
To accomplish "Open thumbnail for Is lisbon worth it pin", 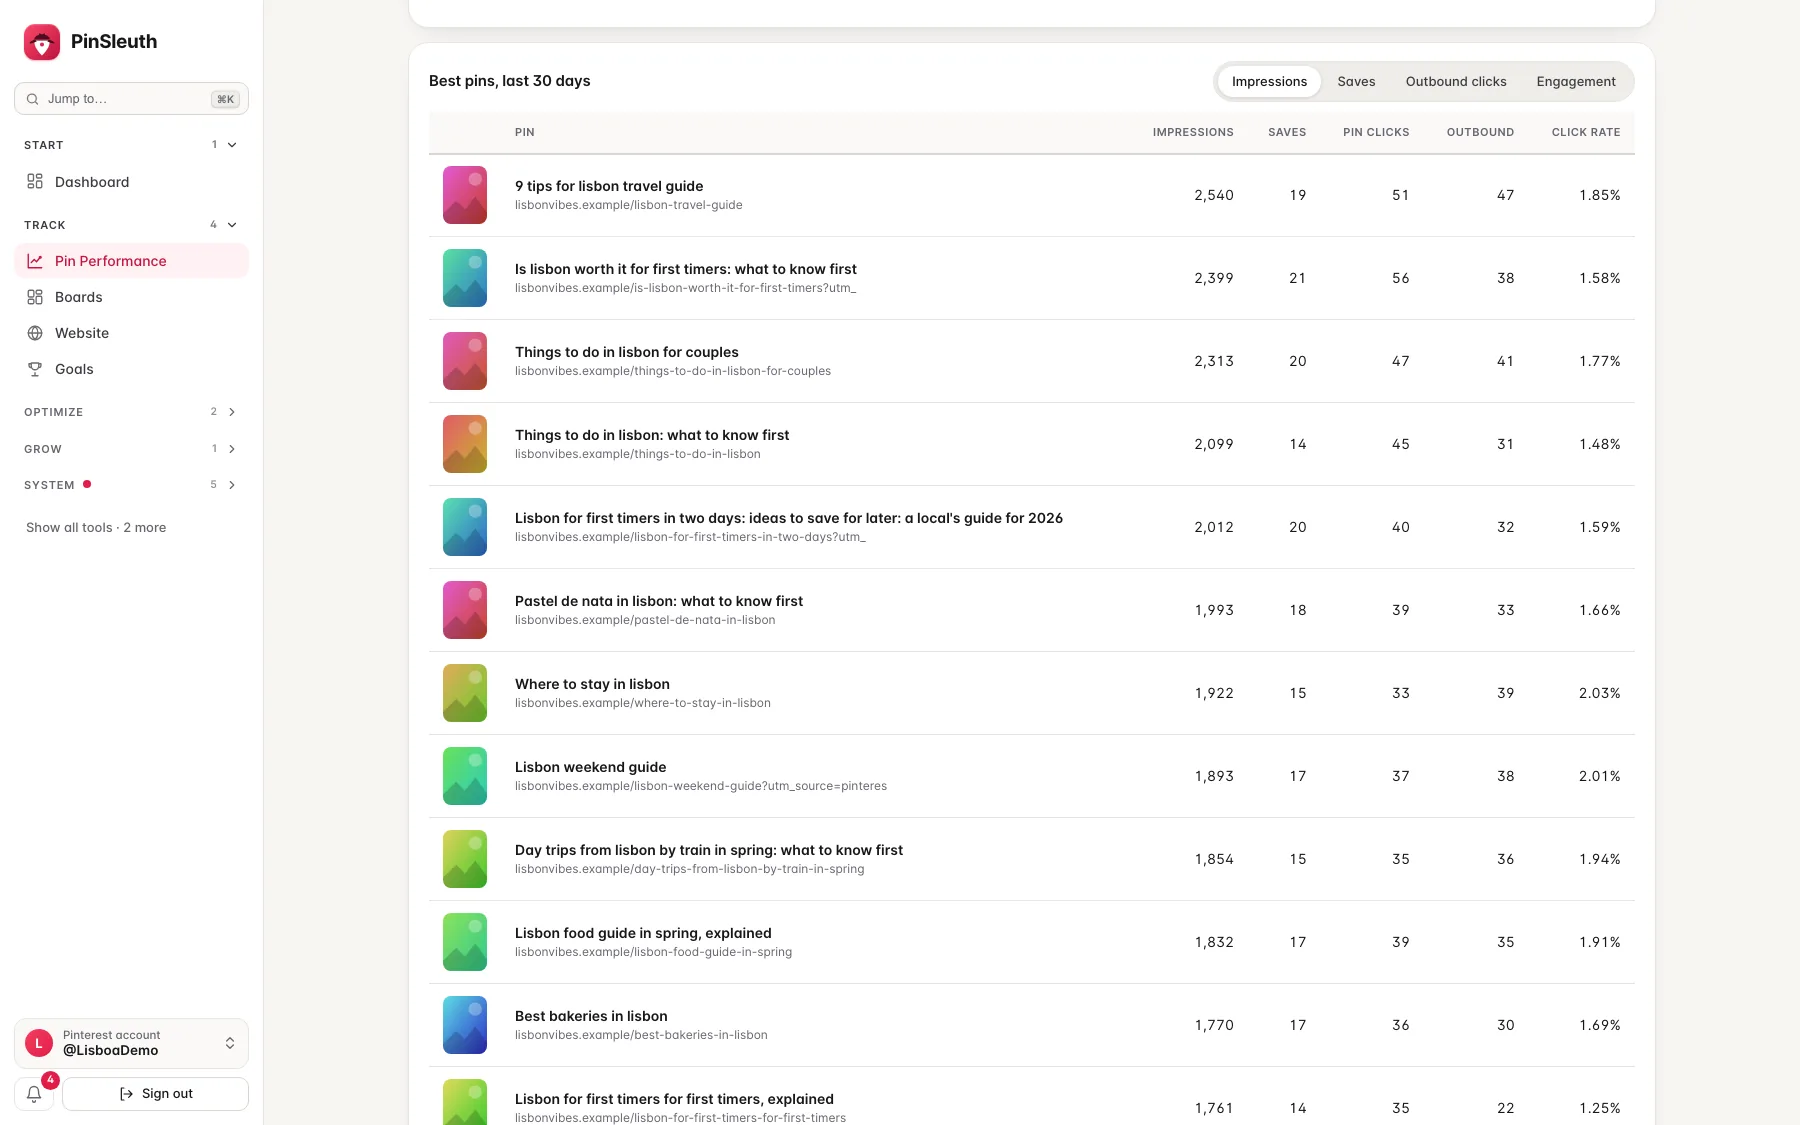I will pos(465,278).
